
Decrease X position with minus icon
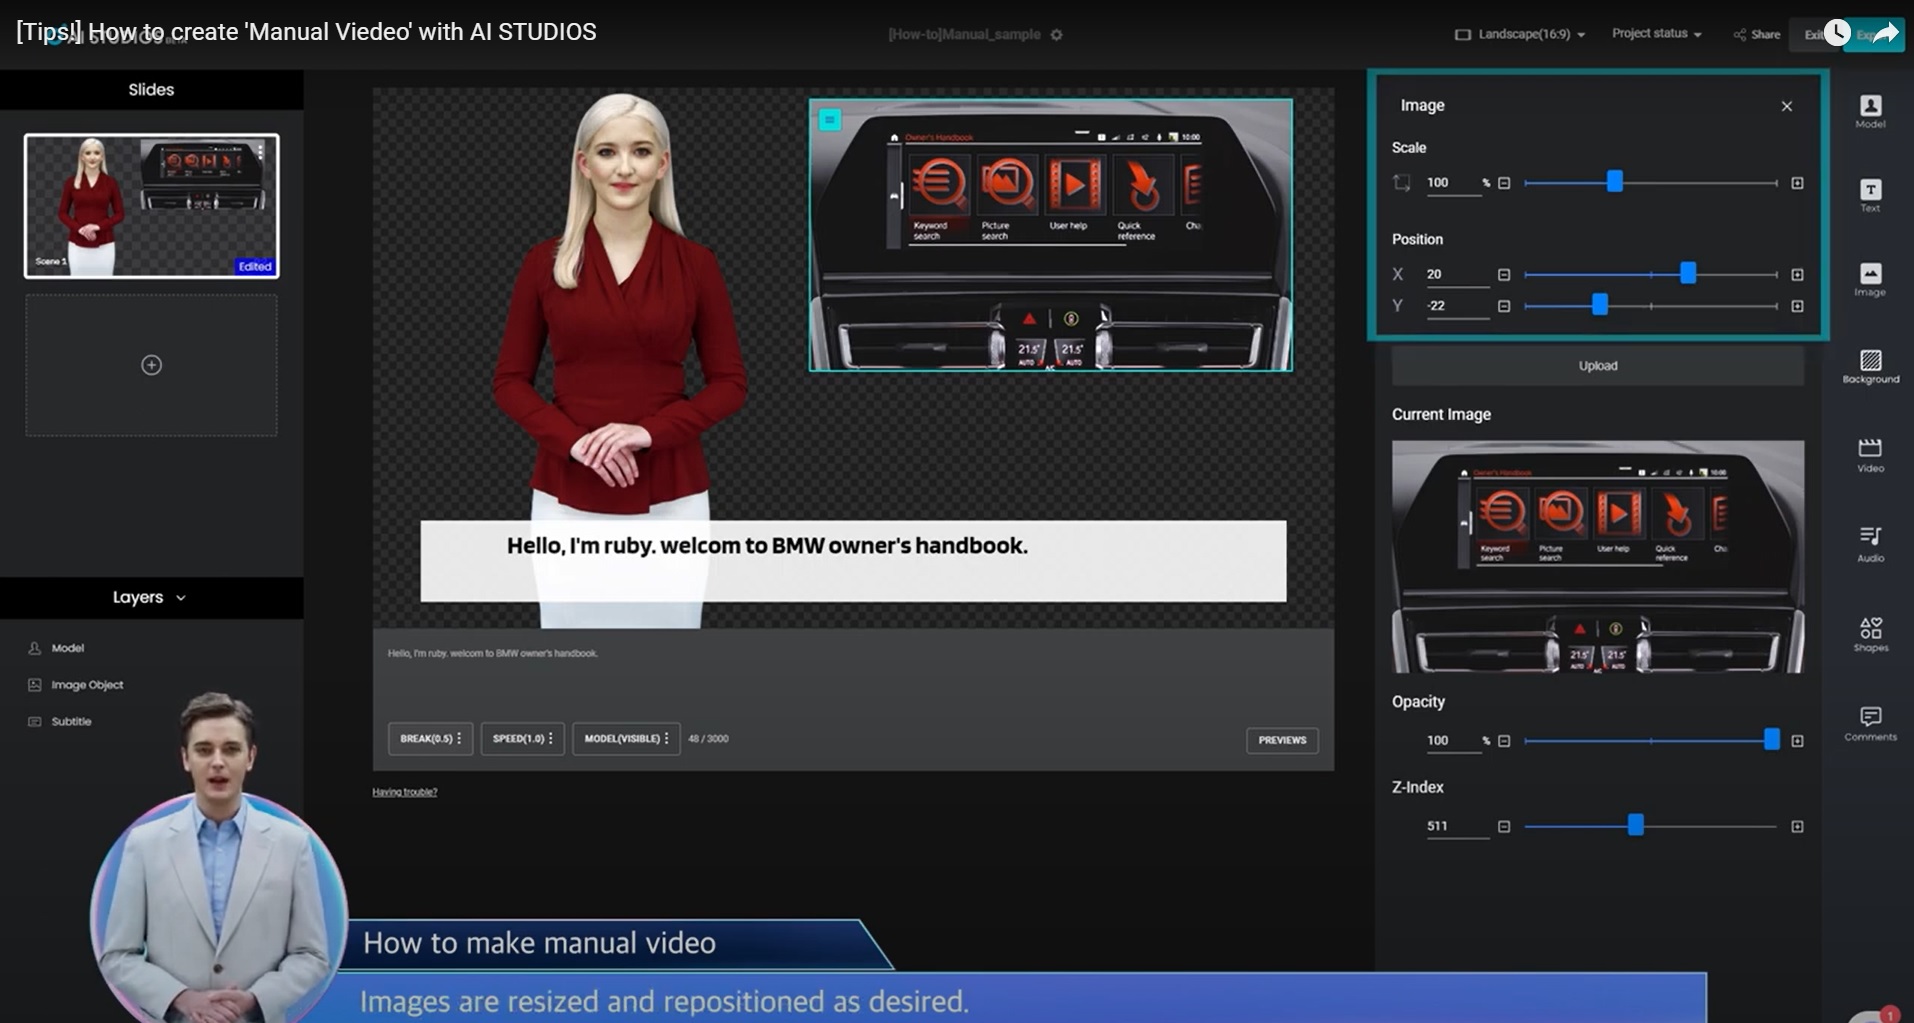coord(1504,274)
